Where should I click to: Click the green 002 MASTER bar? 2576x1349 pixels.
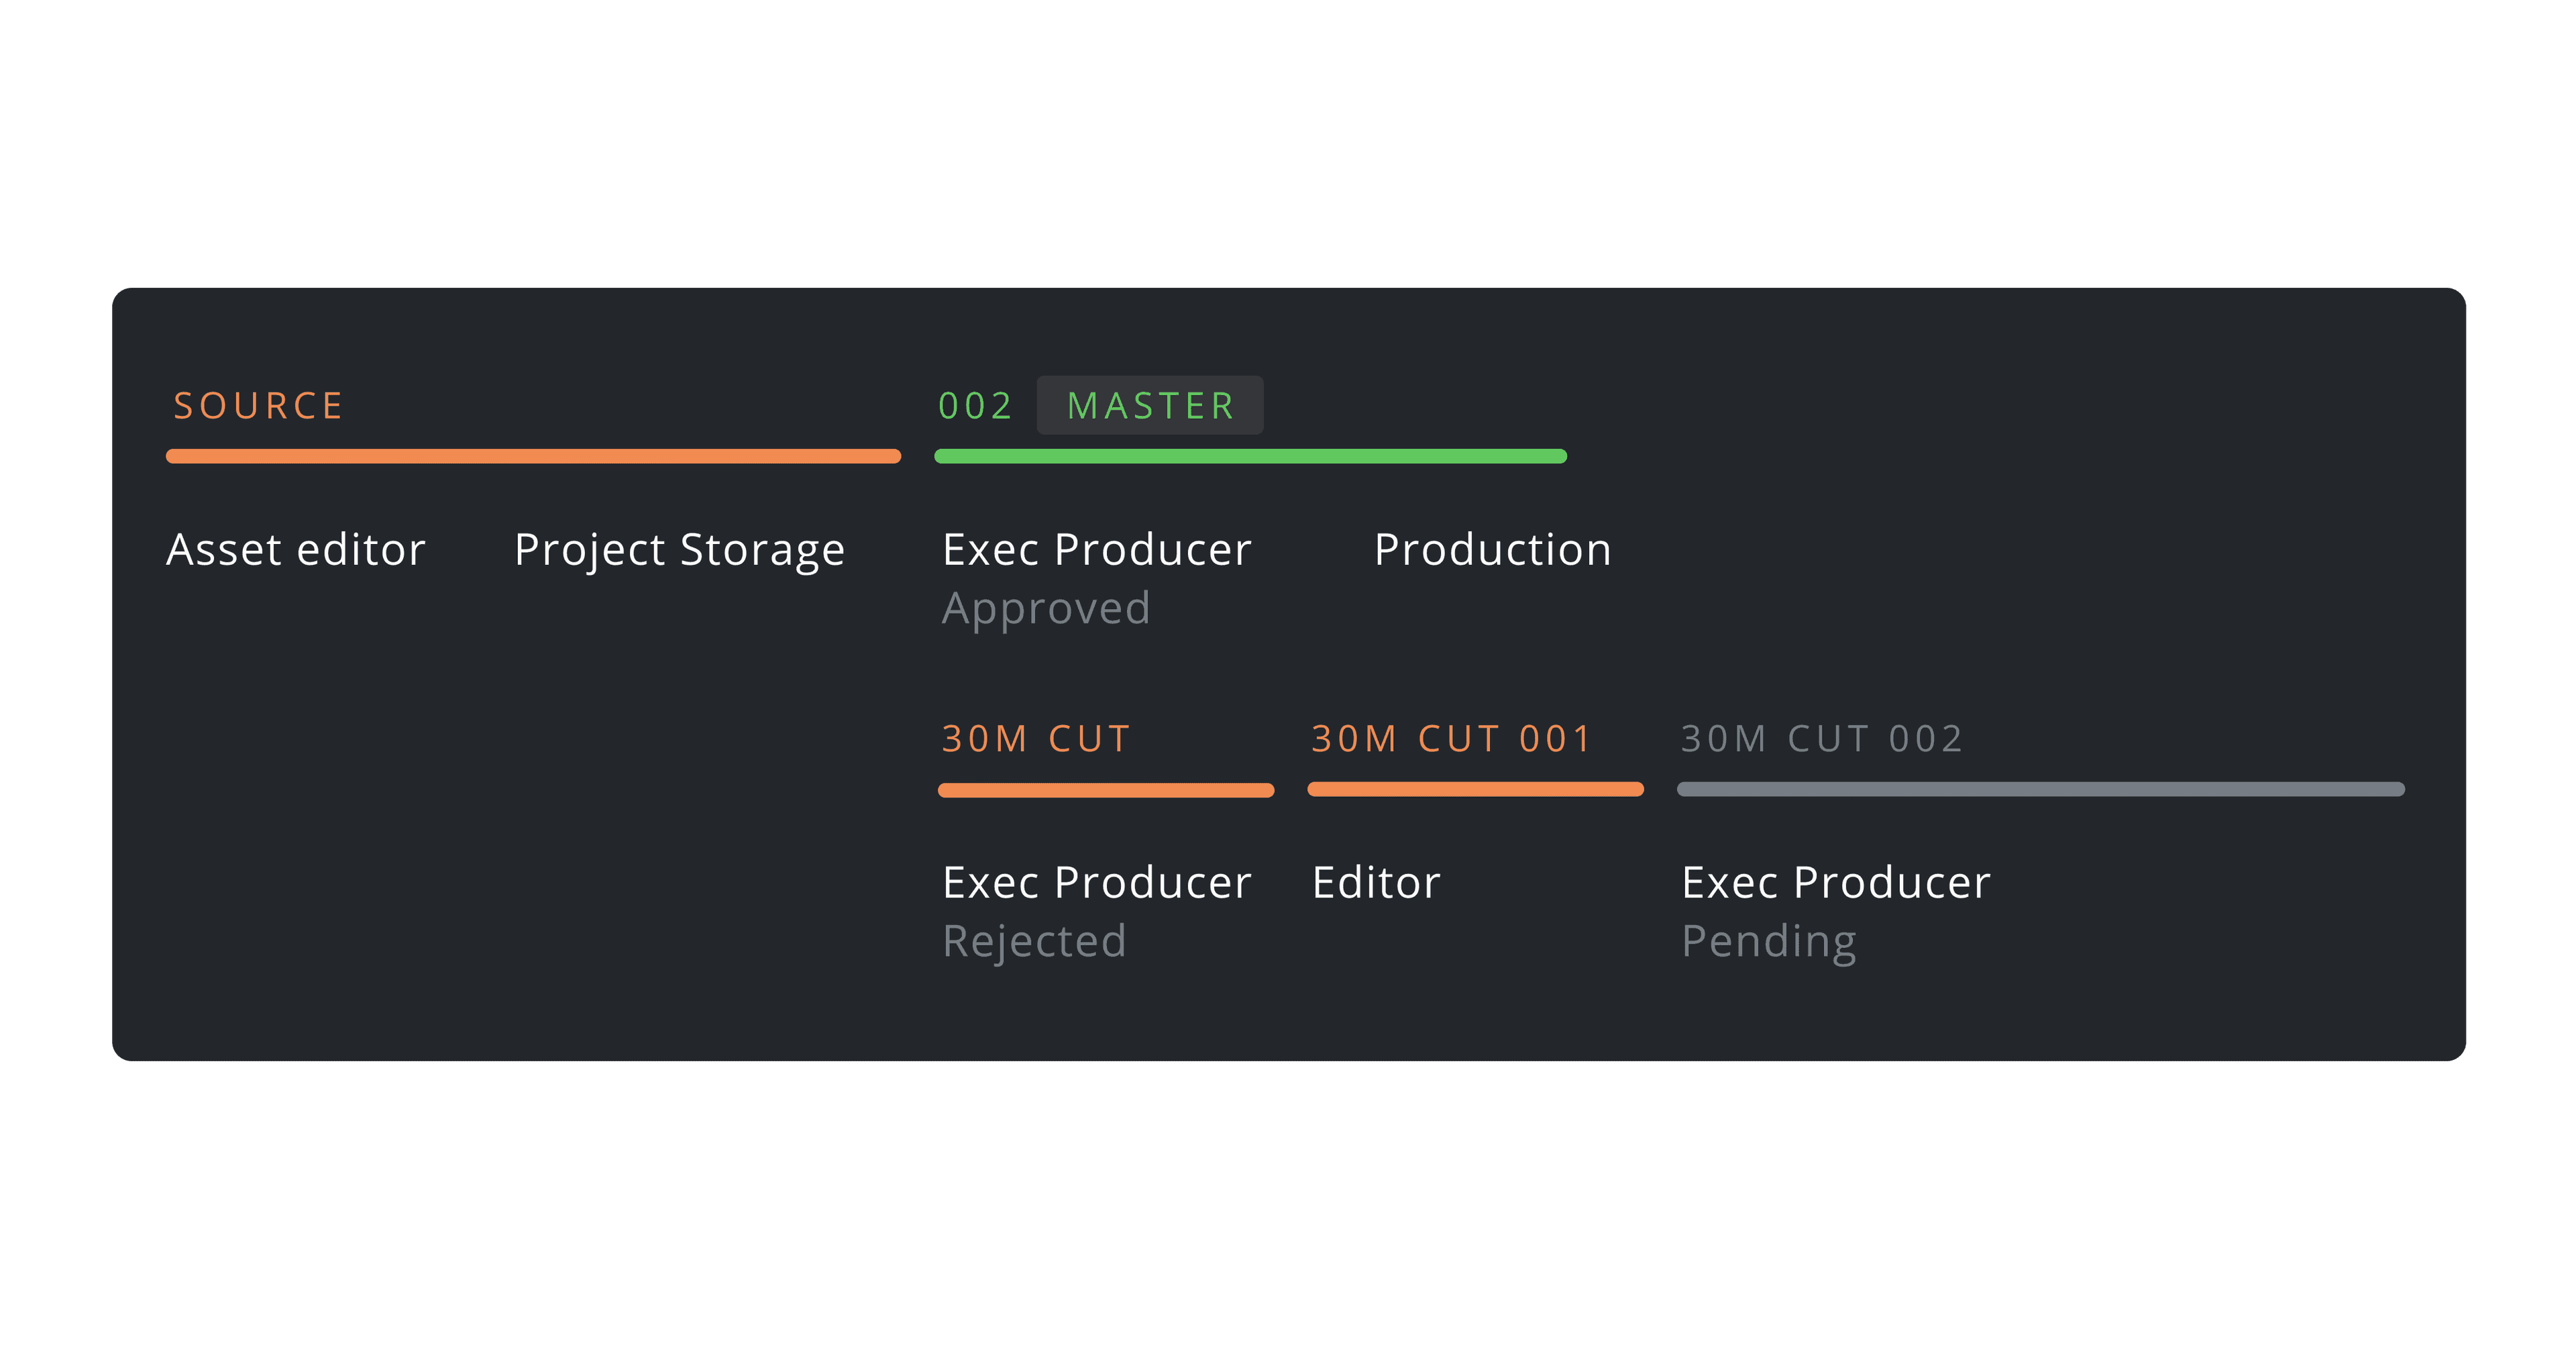(x=1250, y=457)
